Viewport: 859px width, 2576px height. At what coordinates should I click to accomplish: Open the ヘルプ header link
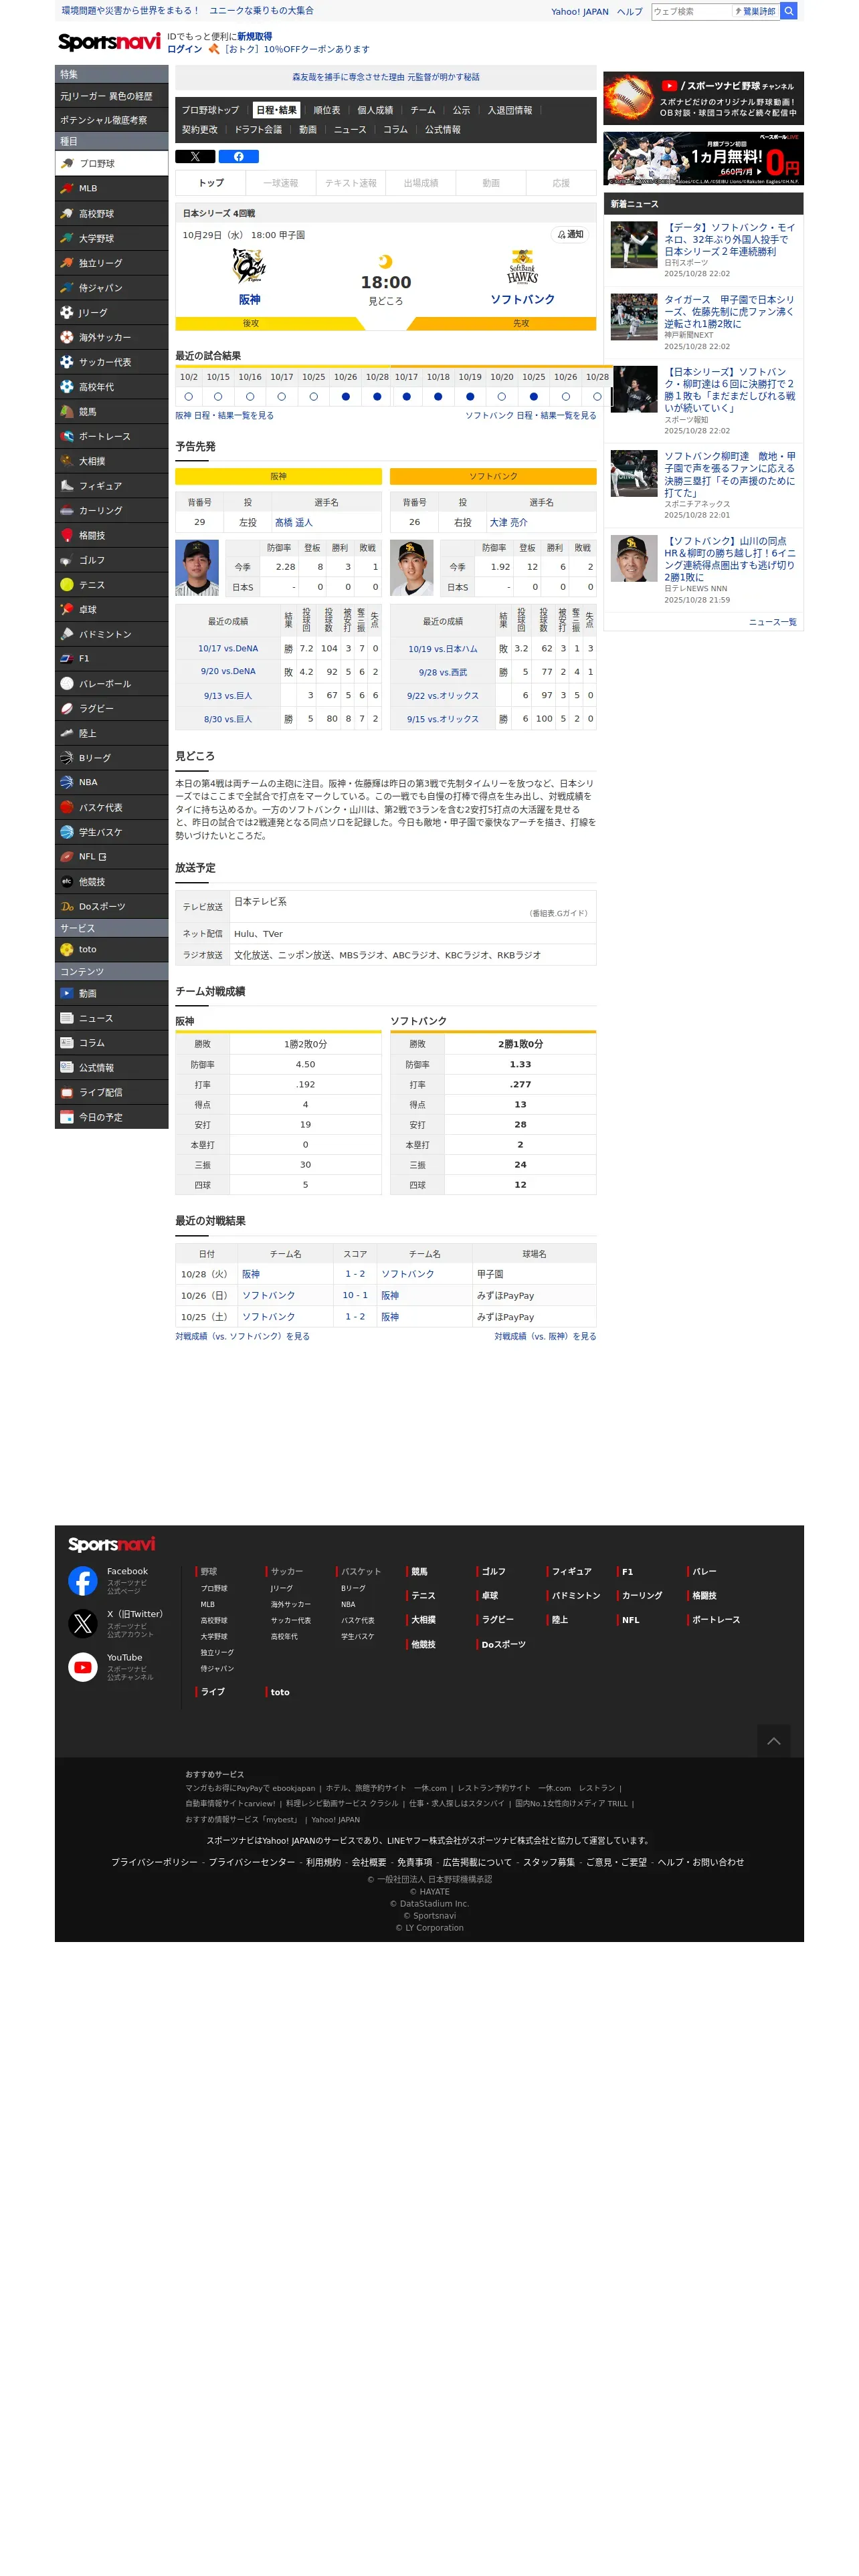[x=629, y=12]
